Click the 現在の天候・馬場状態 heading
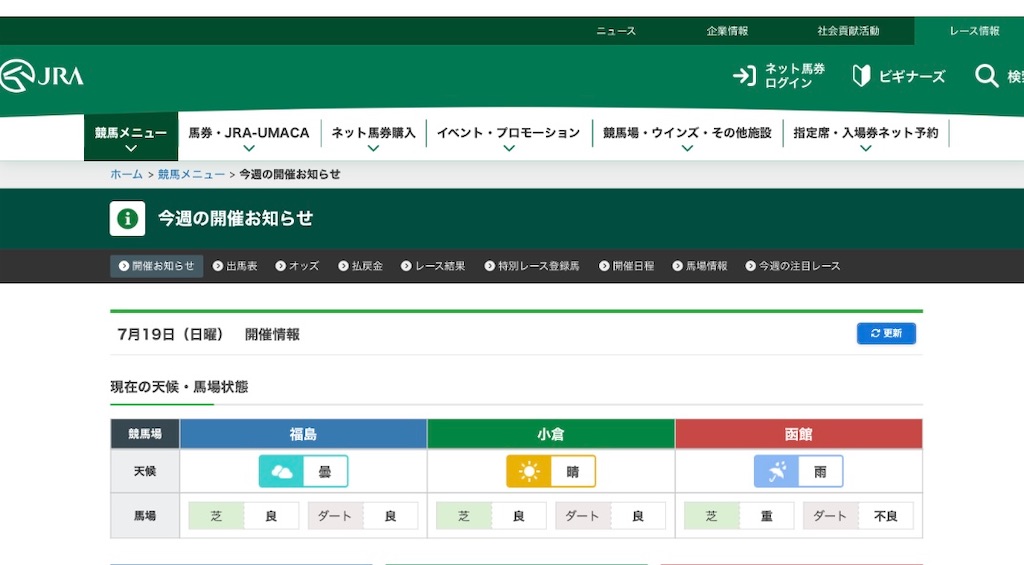 (x=179, y=387)
